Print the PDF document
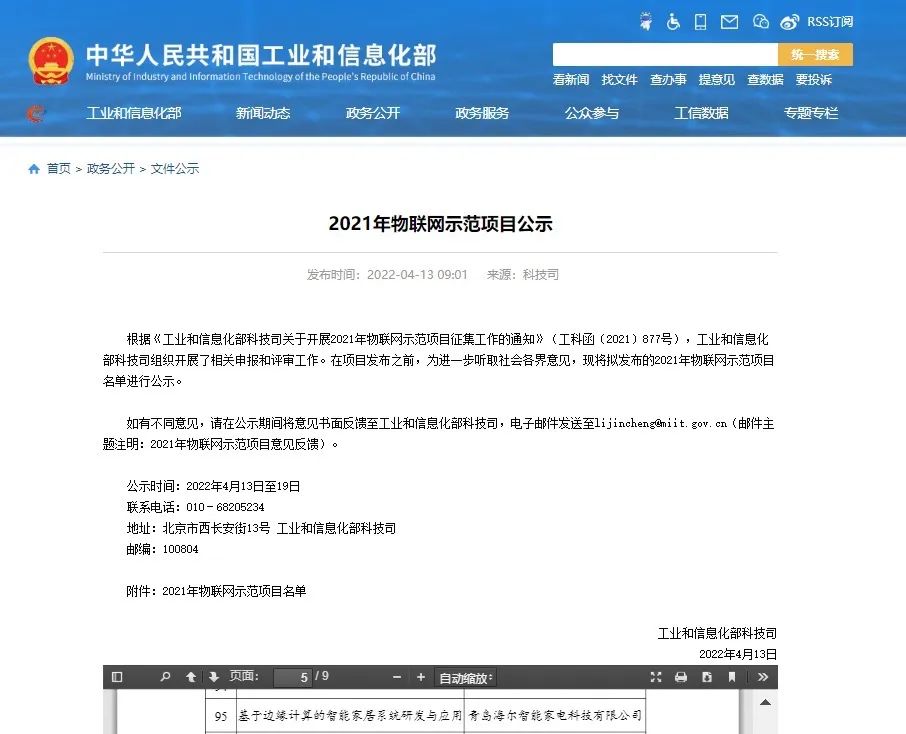Viewport: 906px width, 734px height. click(681, 677)
